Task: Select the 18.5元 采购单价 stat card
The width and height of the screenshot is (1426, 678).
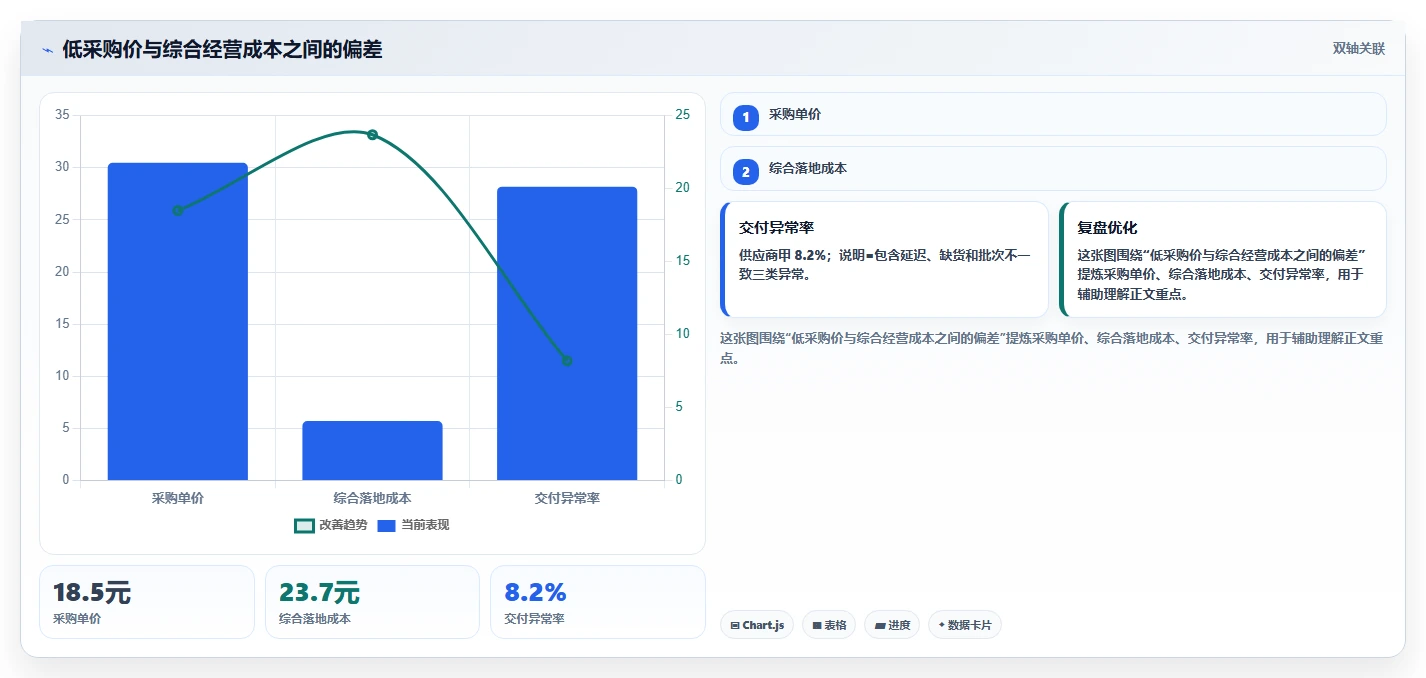Action: coord(147,602)
